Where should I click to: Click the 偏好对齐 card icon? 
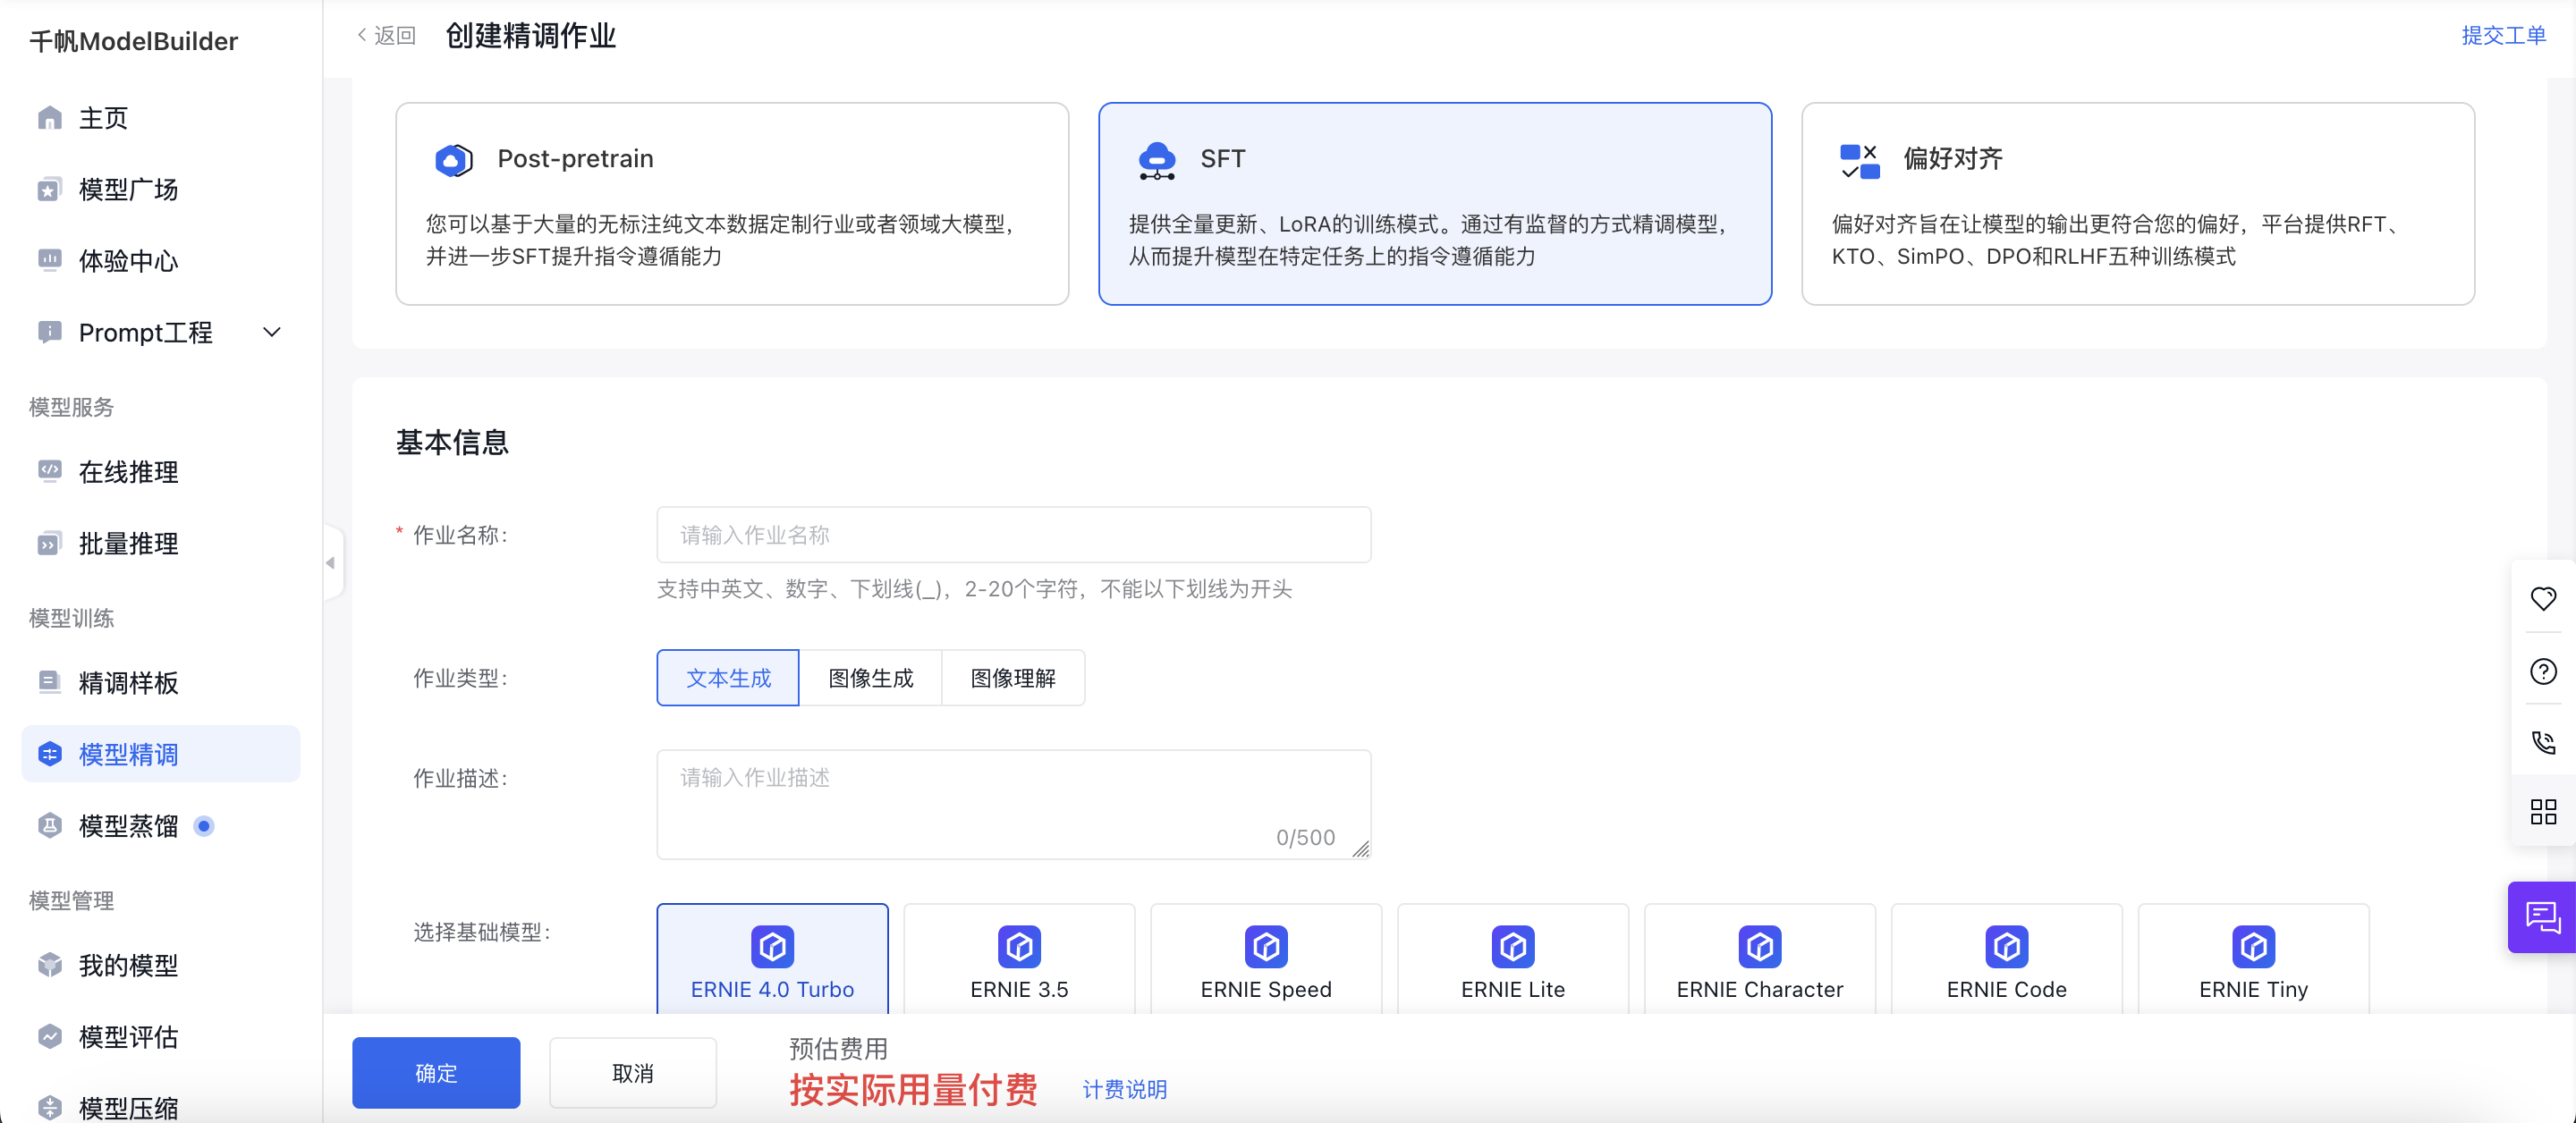click(x=1859, y=160)
